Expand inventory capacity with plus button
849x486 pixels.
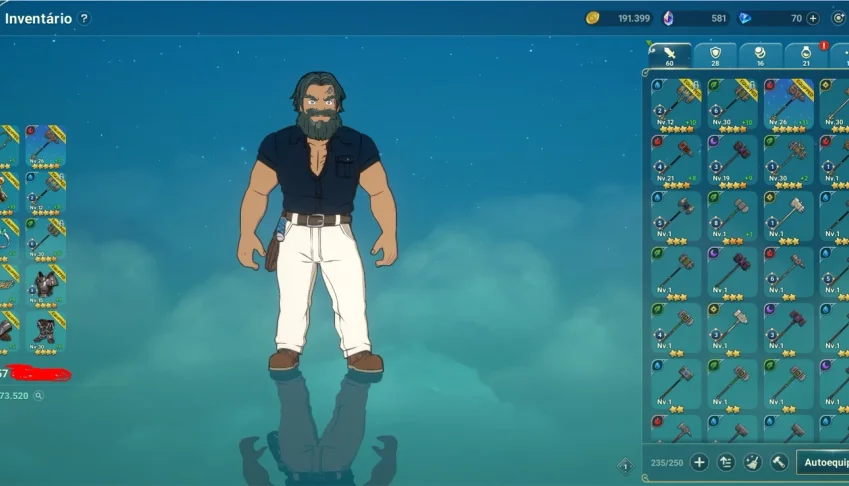(699, 463)
